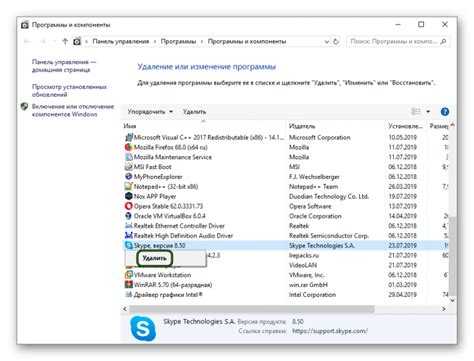Image resolution: width=474 pixels, height=361 pixels.
Task: Click the Windows features shield icon
Action: pyautogui.click(x=24, y=107)
